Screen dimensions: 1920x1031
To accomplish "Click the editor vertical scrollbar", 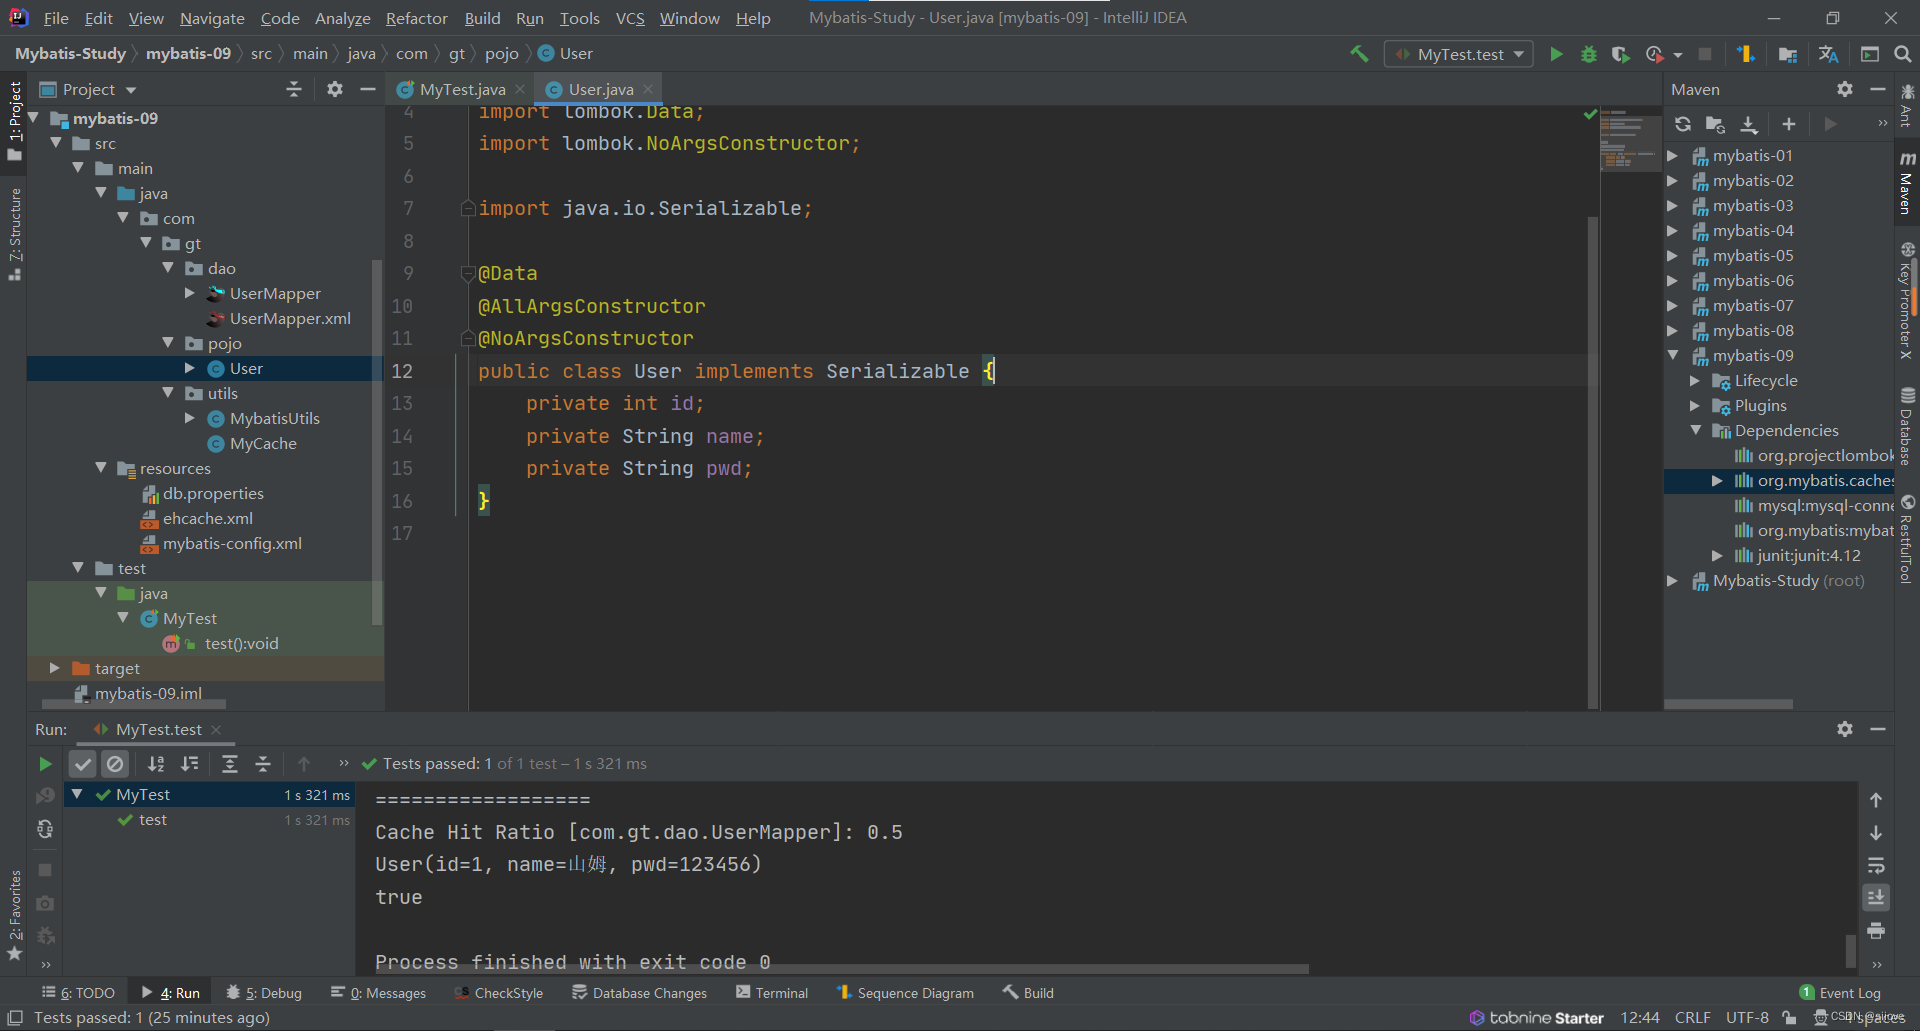I will [x=1593, y=461].
